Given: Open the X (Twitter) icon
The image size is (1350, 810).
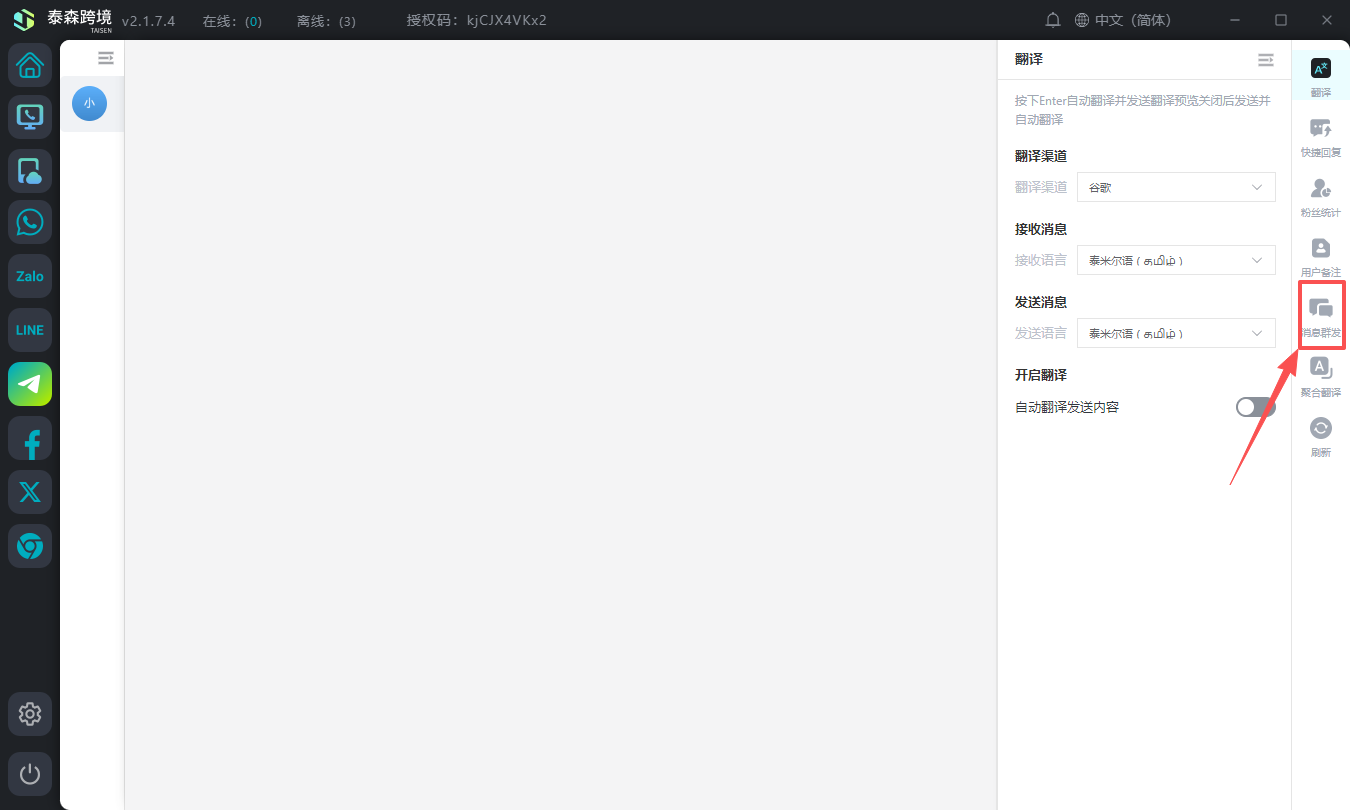Looking at the screenshot, I should [x=30, y=492].
